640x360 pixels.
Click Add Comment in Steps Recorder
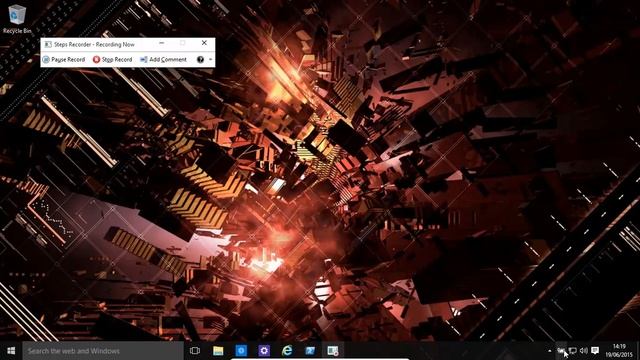163,60
